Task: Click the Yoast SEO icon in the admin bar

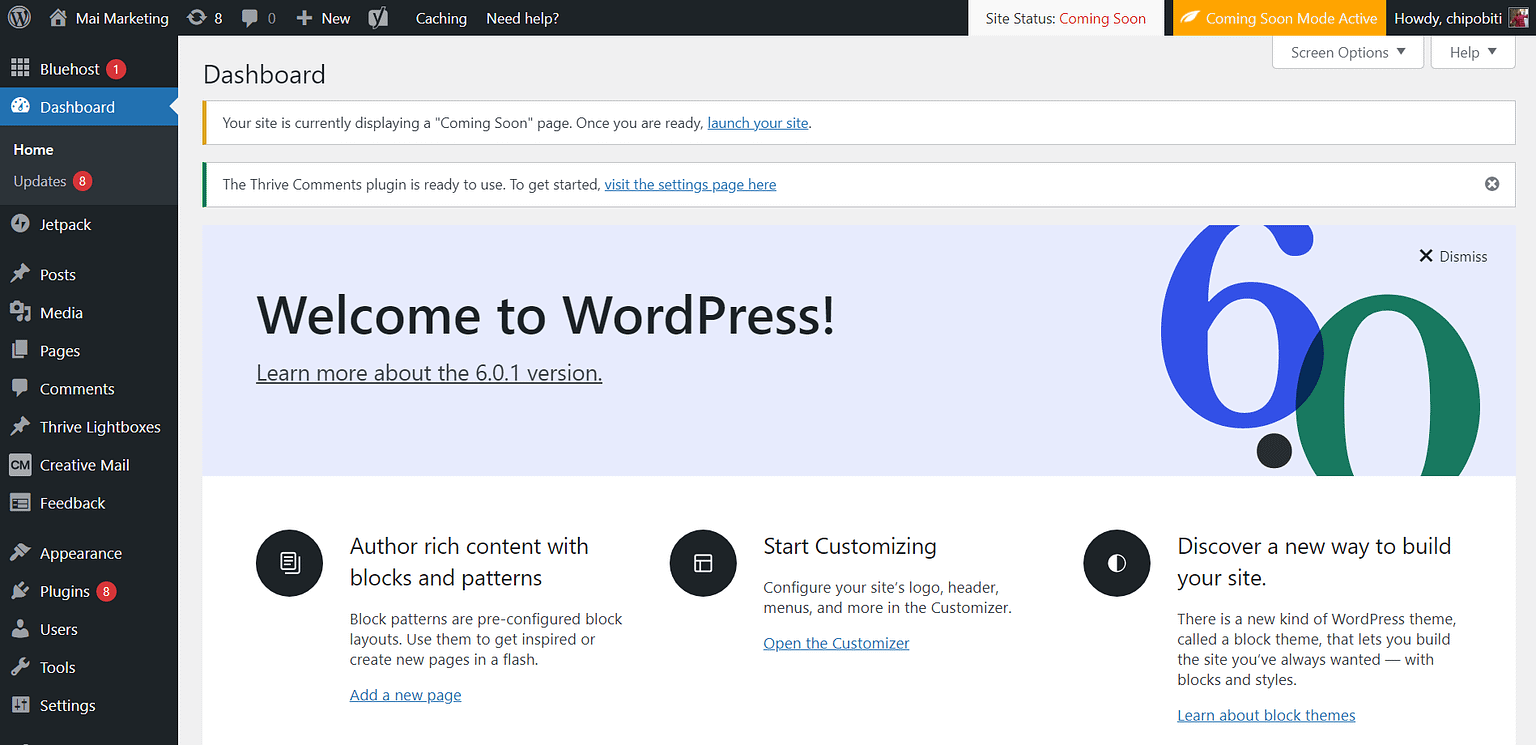Action: (378, 17)
